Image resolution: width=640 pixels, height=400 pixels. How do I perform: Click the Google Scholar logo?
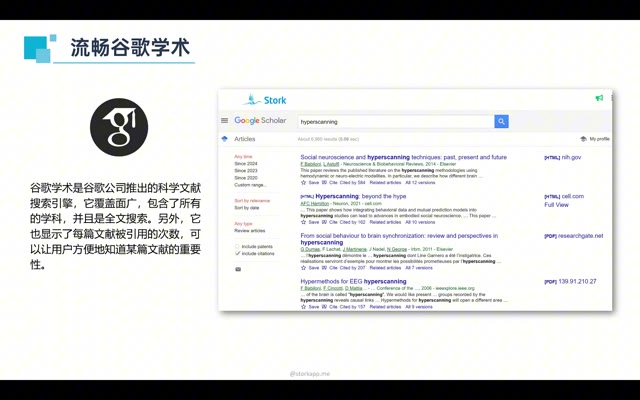[260, 120]
